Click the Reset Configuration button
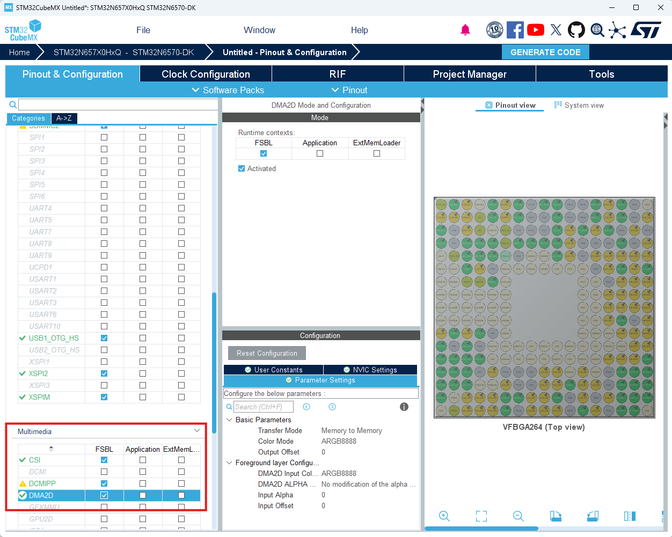 point(267,353)
